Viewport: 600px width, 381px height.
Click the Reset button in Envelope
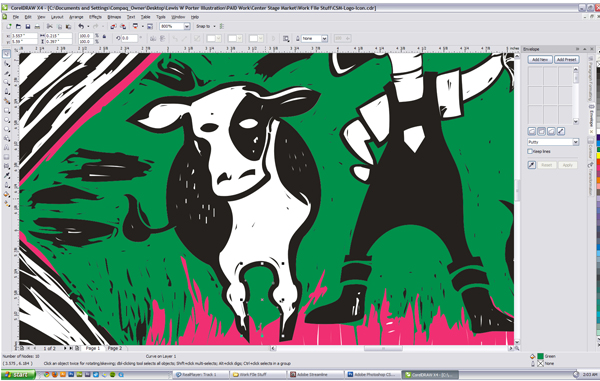(x=546, y=165)
